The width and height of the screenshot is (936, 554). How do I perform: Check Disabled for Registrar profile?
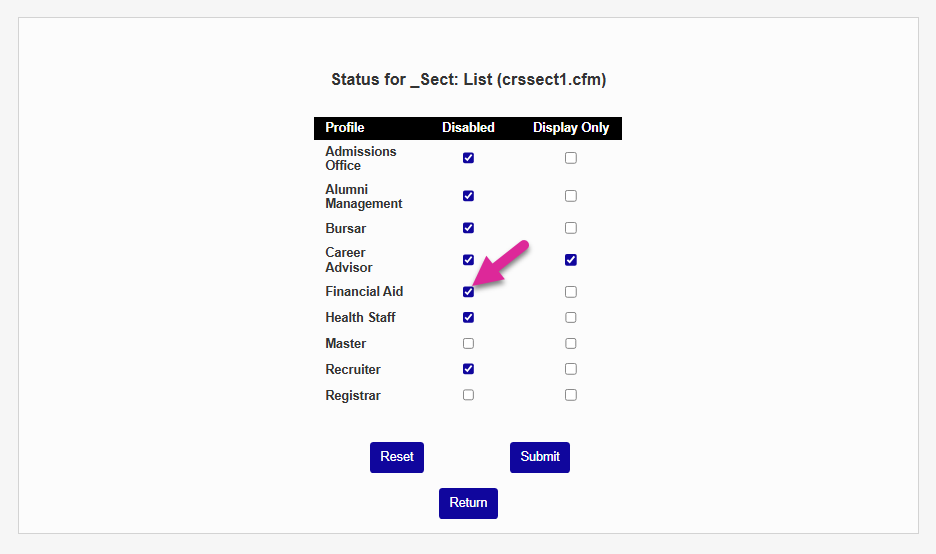point(468,395)
